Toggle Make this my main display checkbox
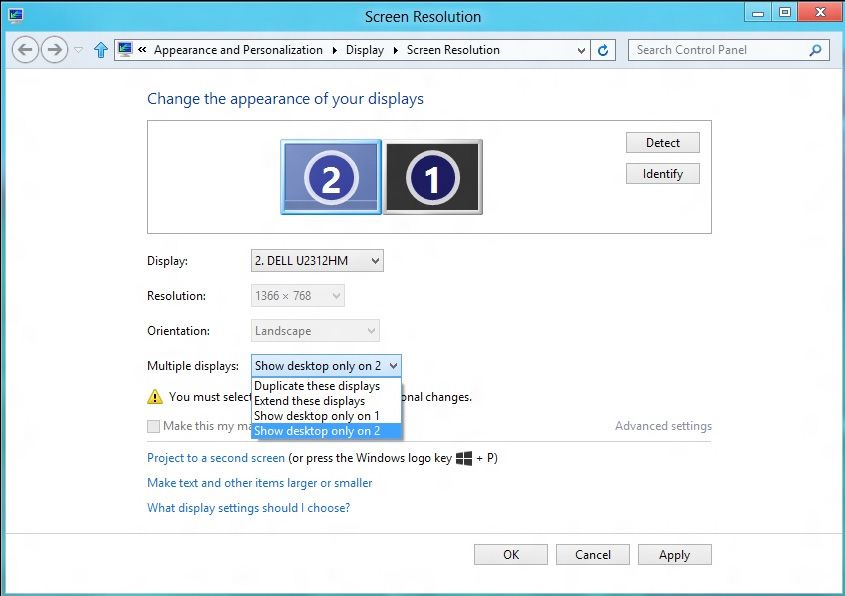The width and height of the screenshot is (845, 596). 154,426
